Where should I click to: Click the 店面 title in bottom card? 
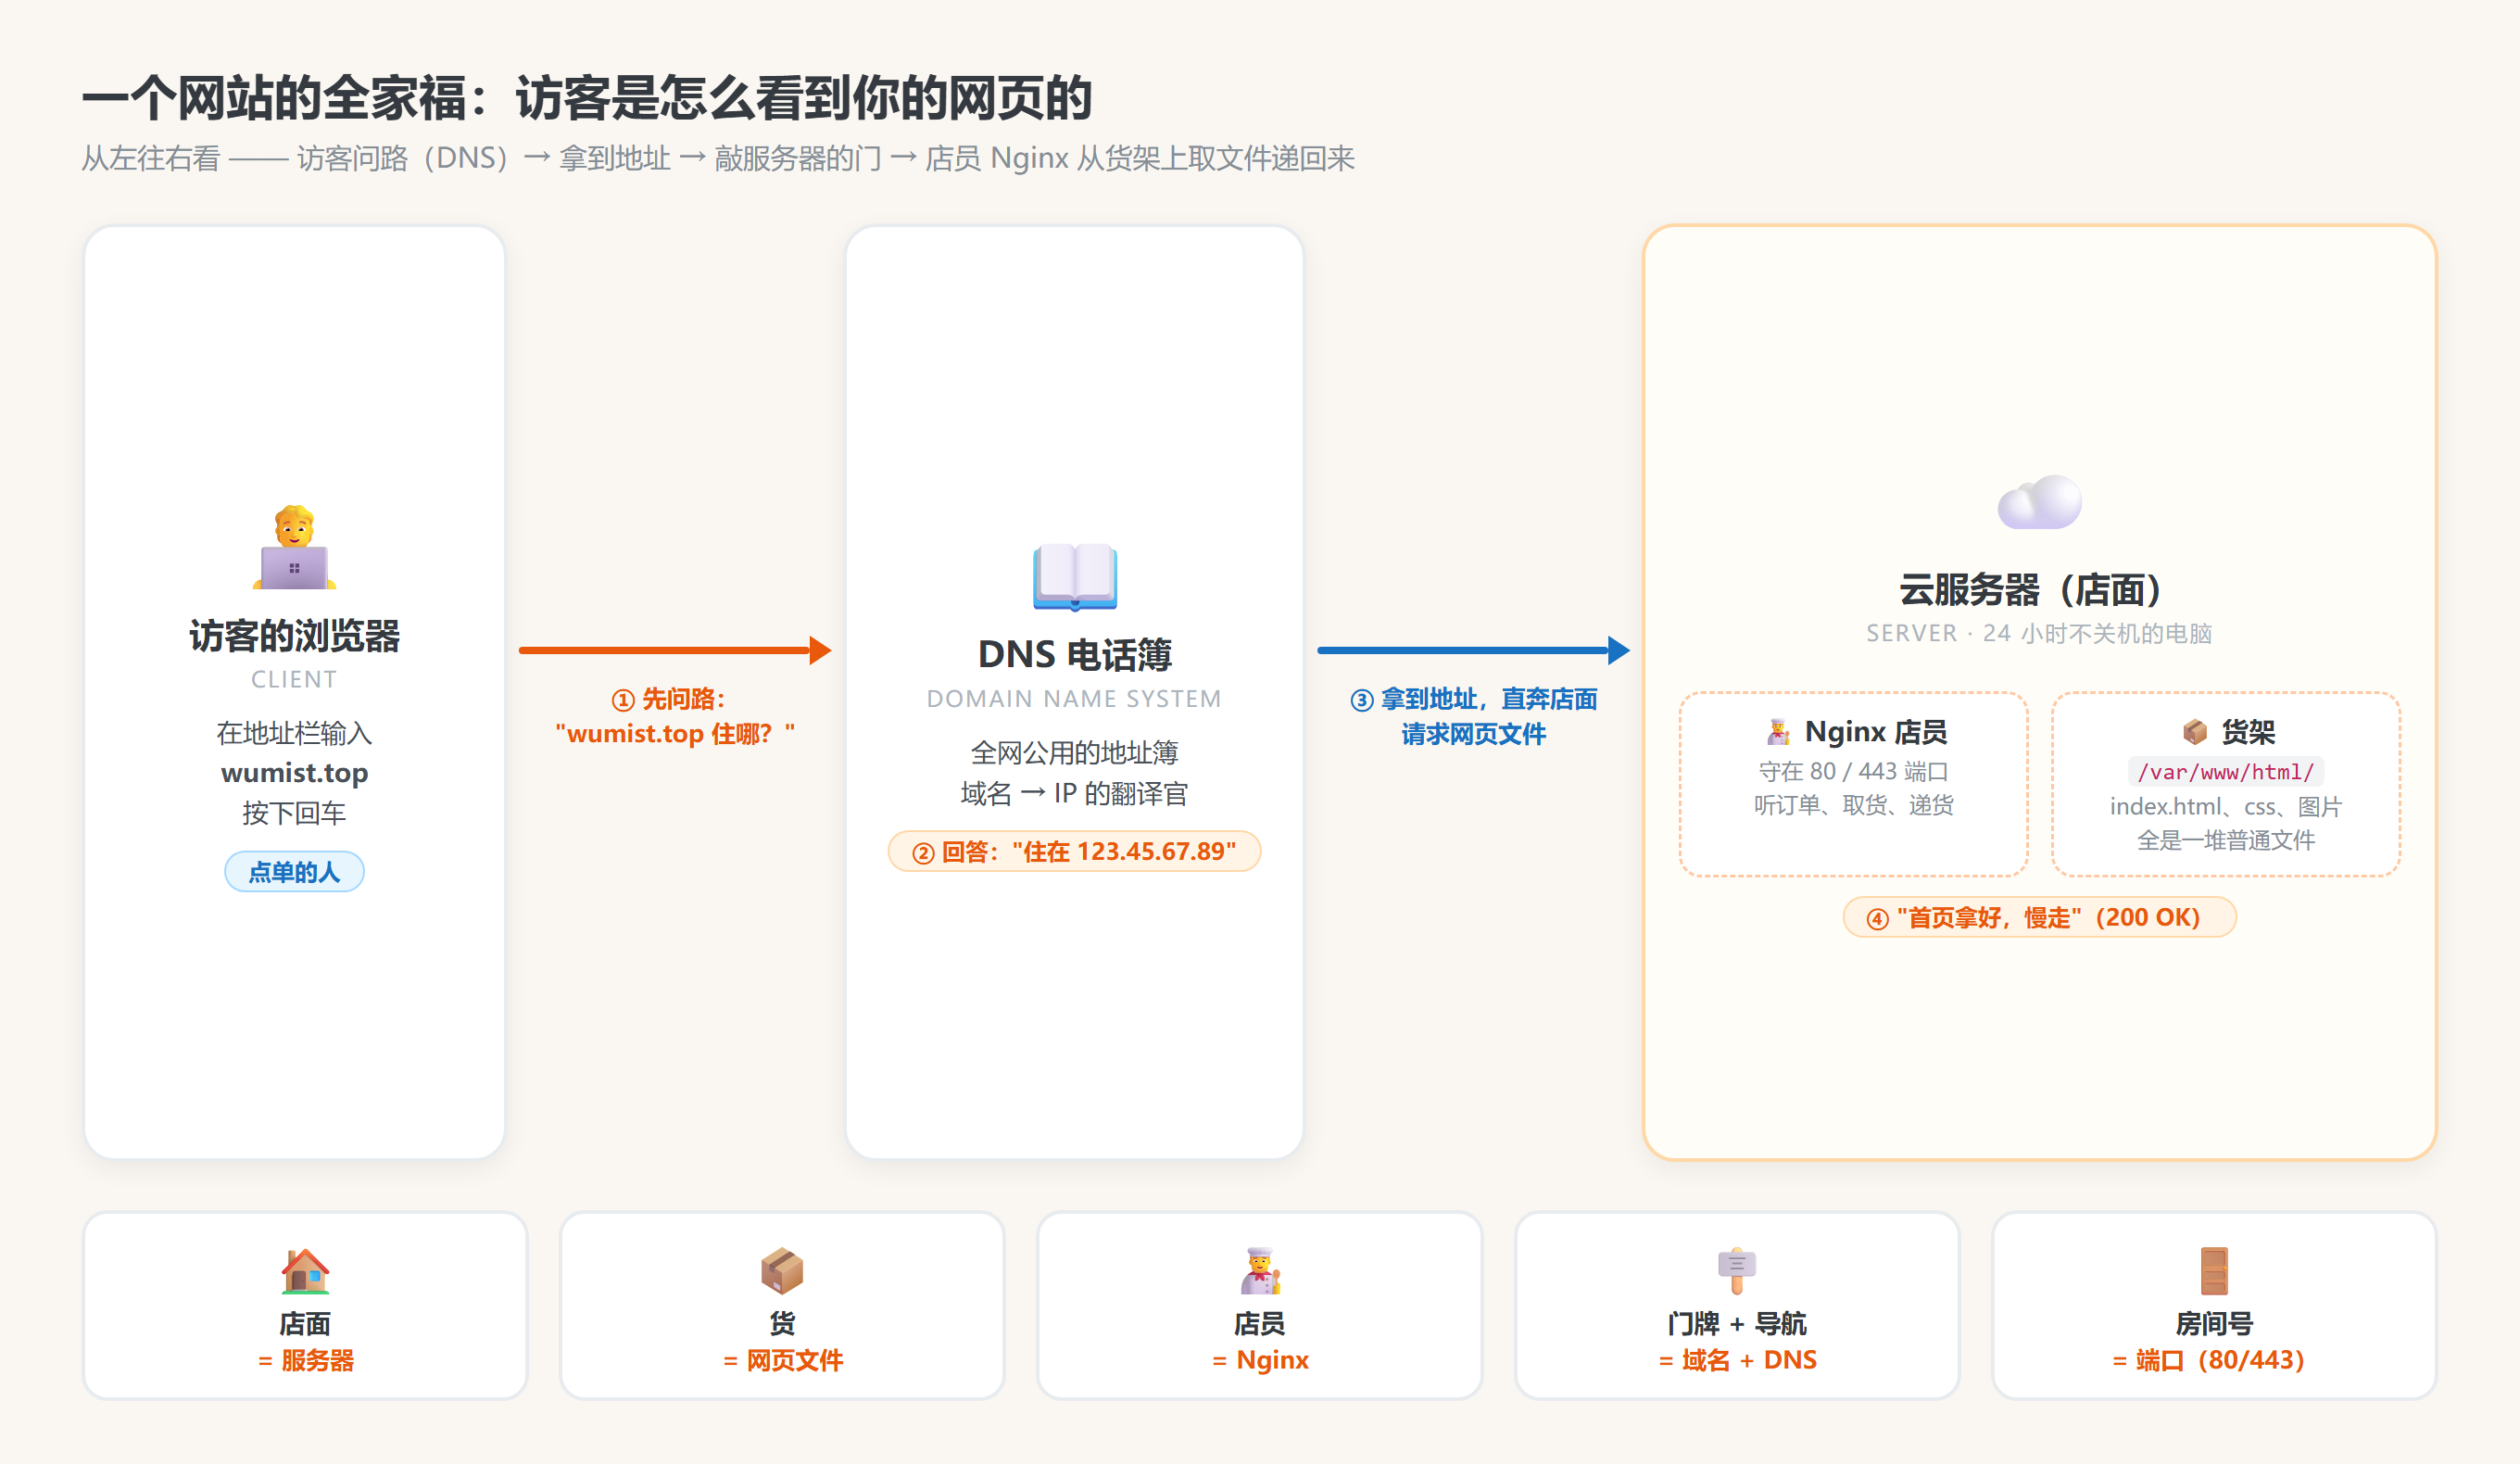coord(305,1323)
